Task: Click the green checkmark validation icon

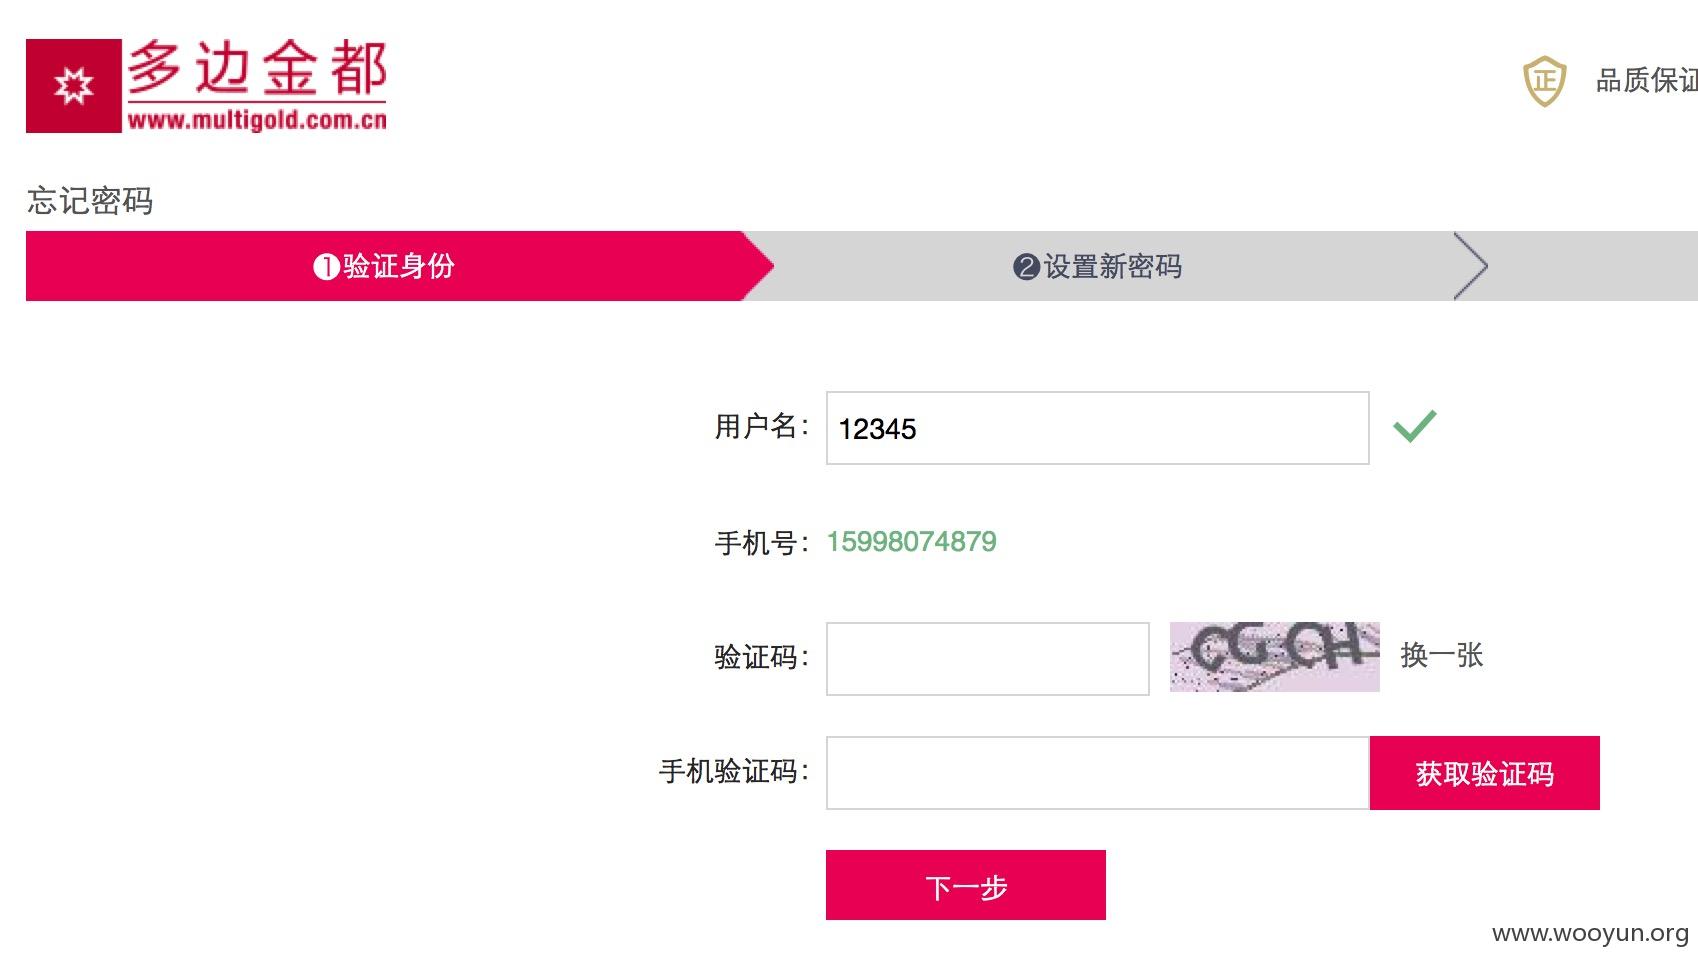Action: 1414,426
